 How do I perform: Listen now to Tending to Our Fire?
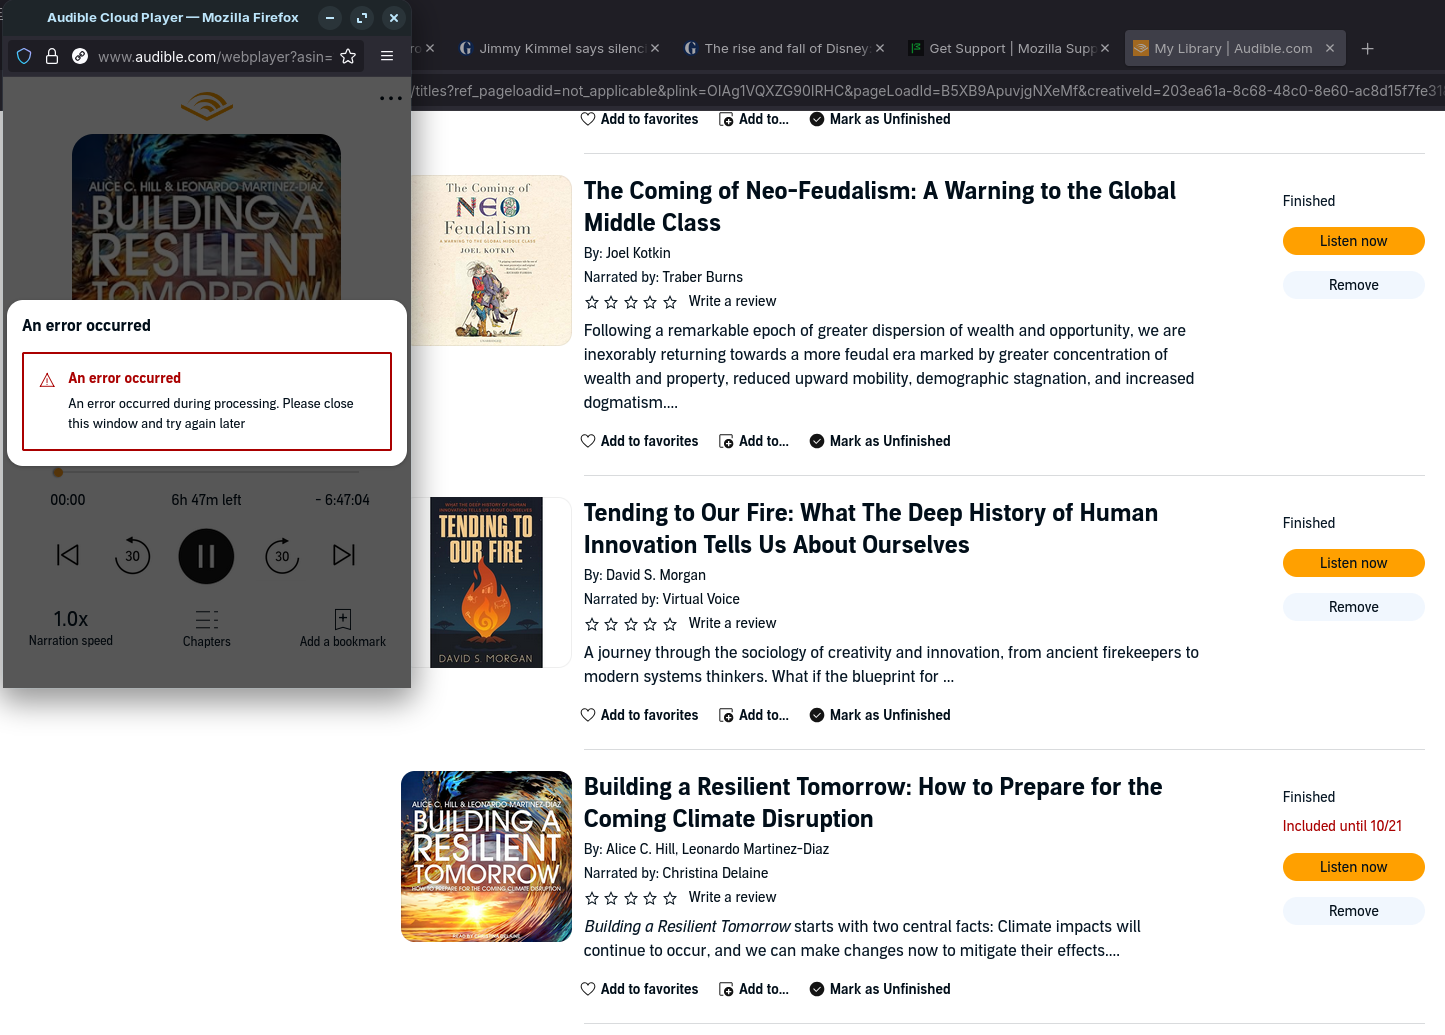tap(1354, 563)
